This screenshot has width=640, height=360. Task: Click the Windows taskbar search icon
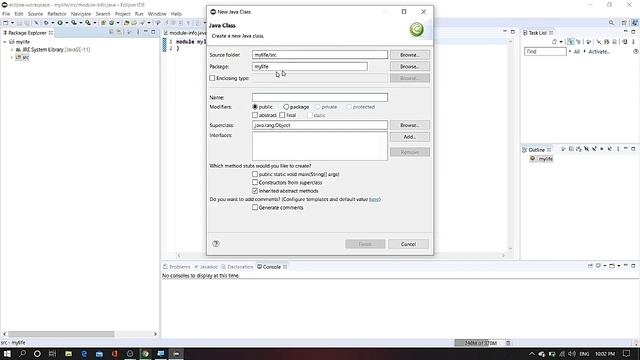coord(22,353)
